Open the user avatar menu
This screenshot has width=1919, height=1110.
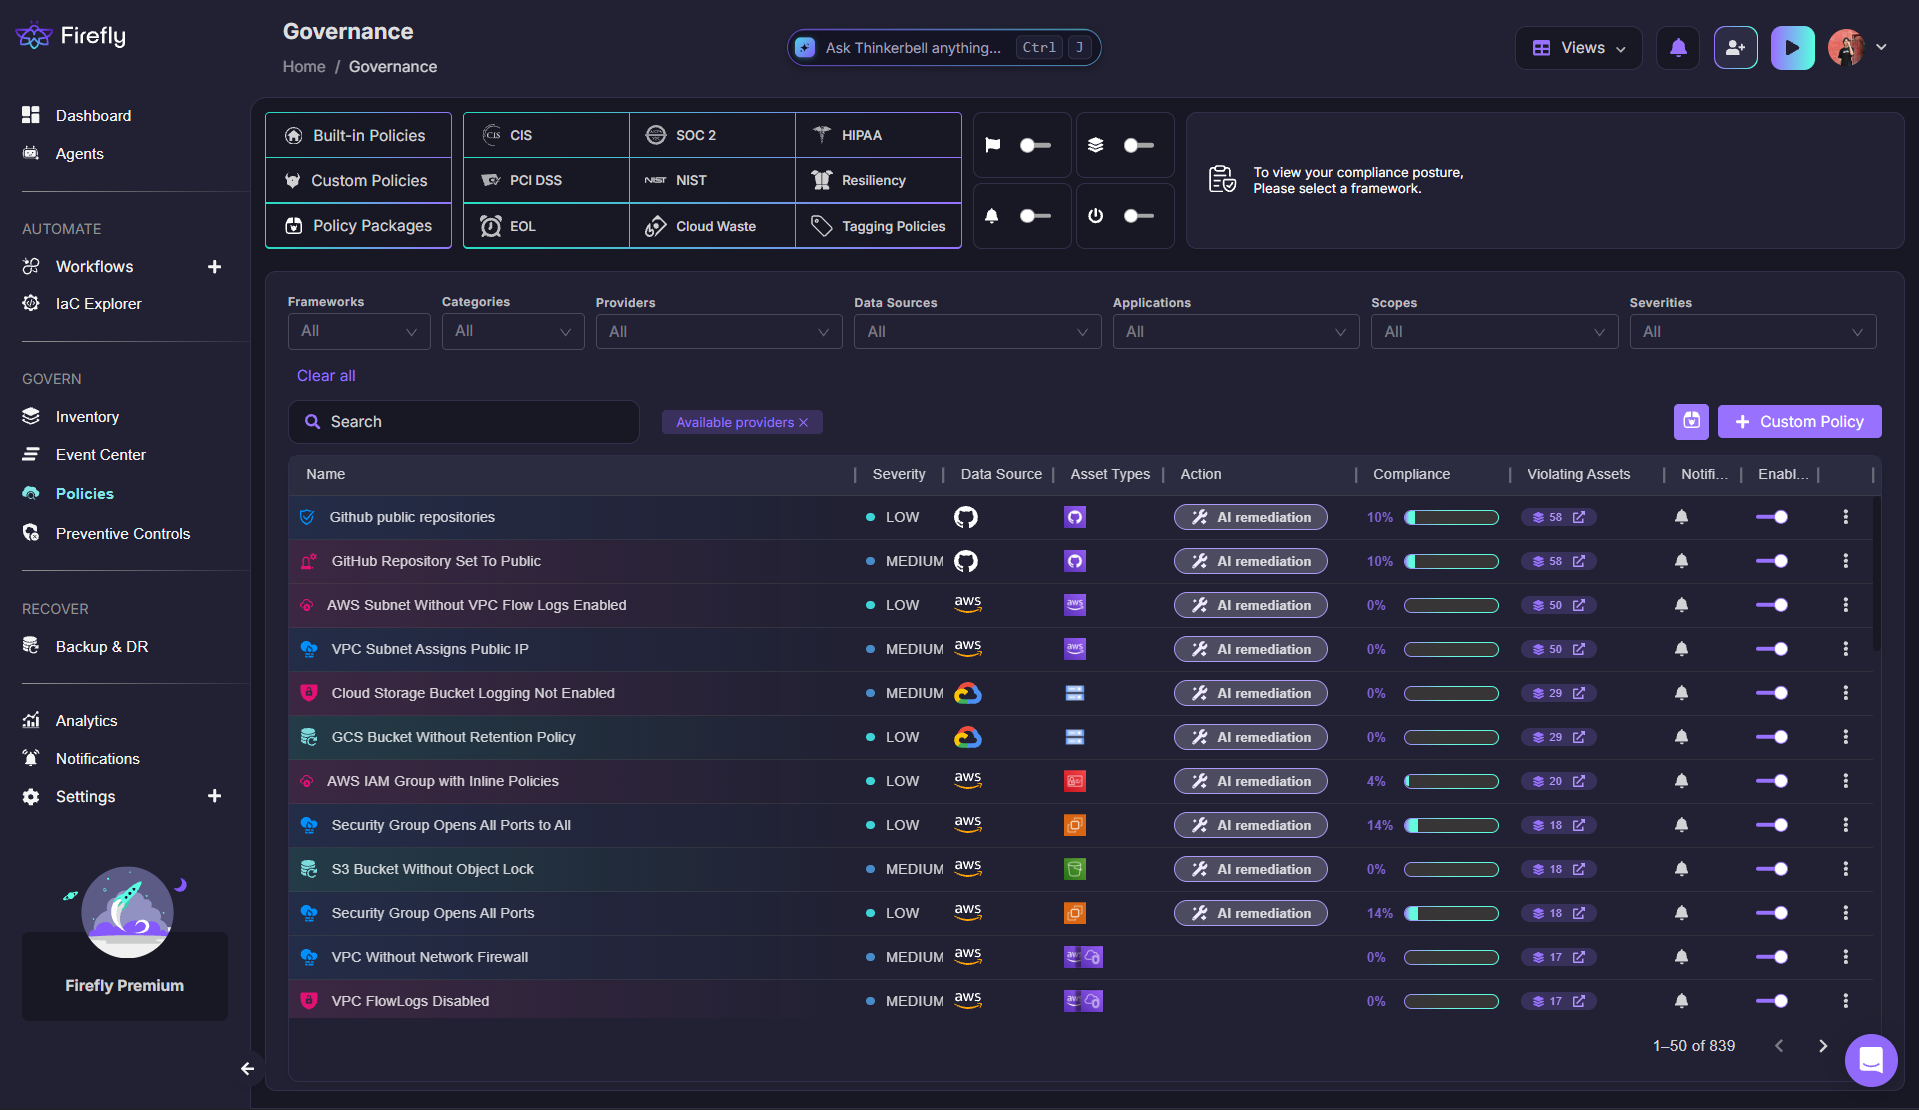tap(1846, 48)
